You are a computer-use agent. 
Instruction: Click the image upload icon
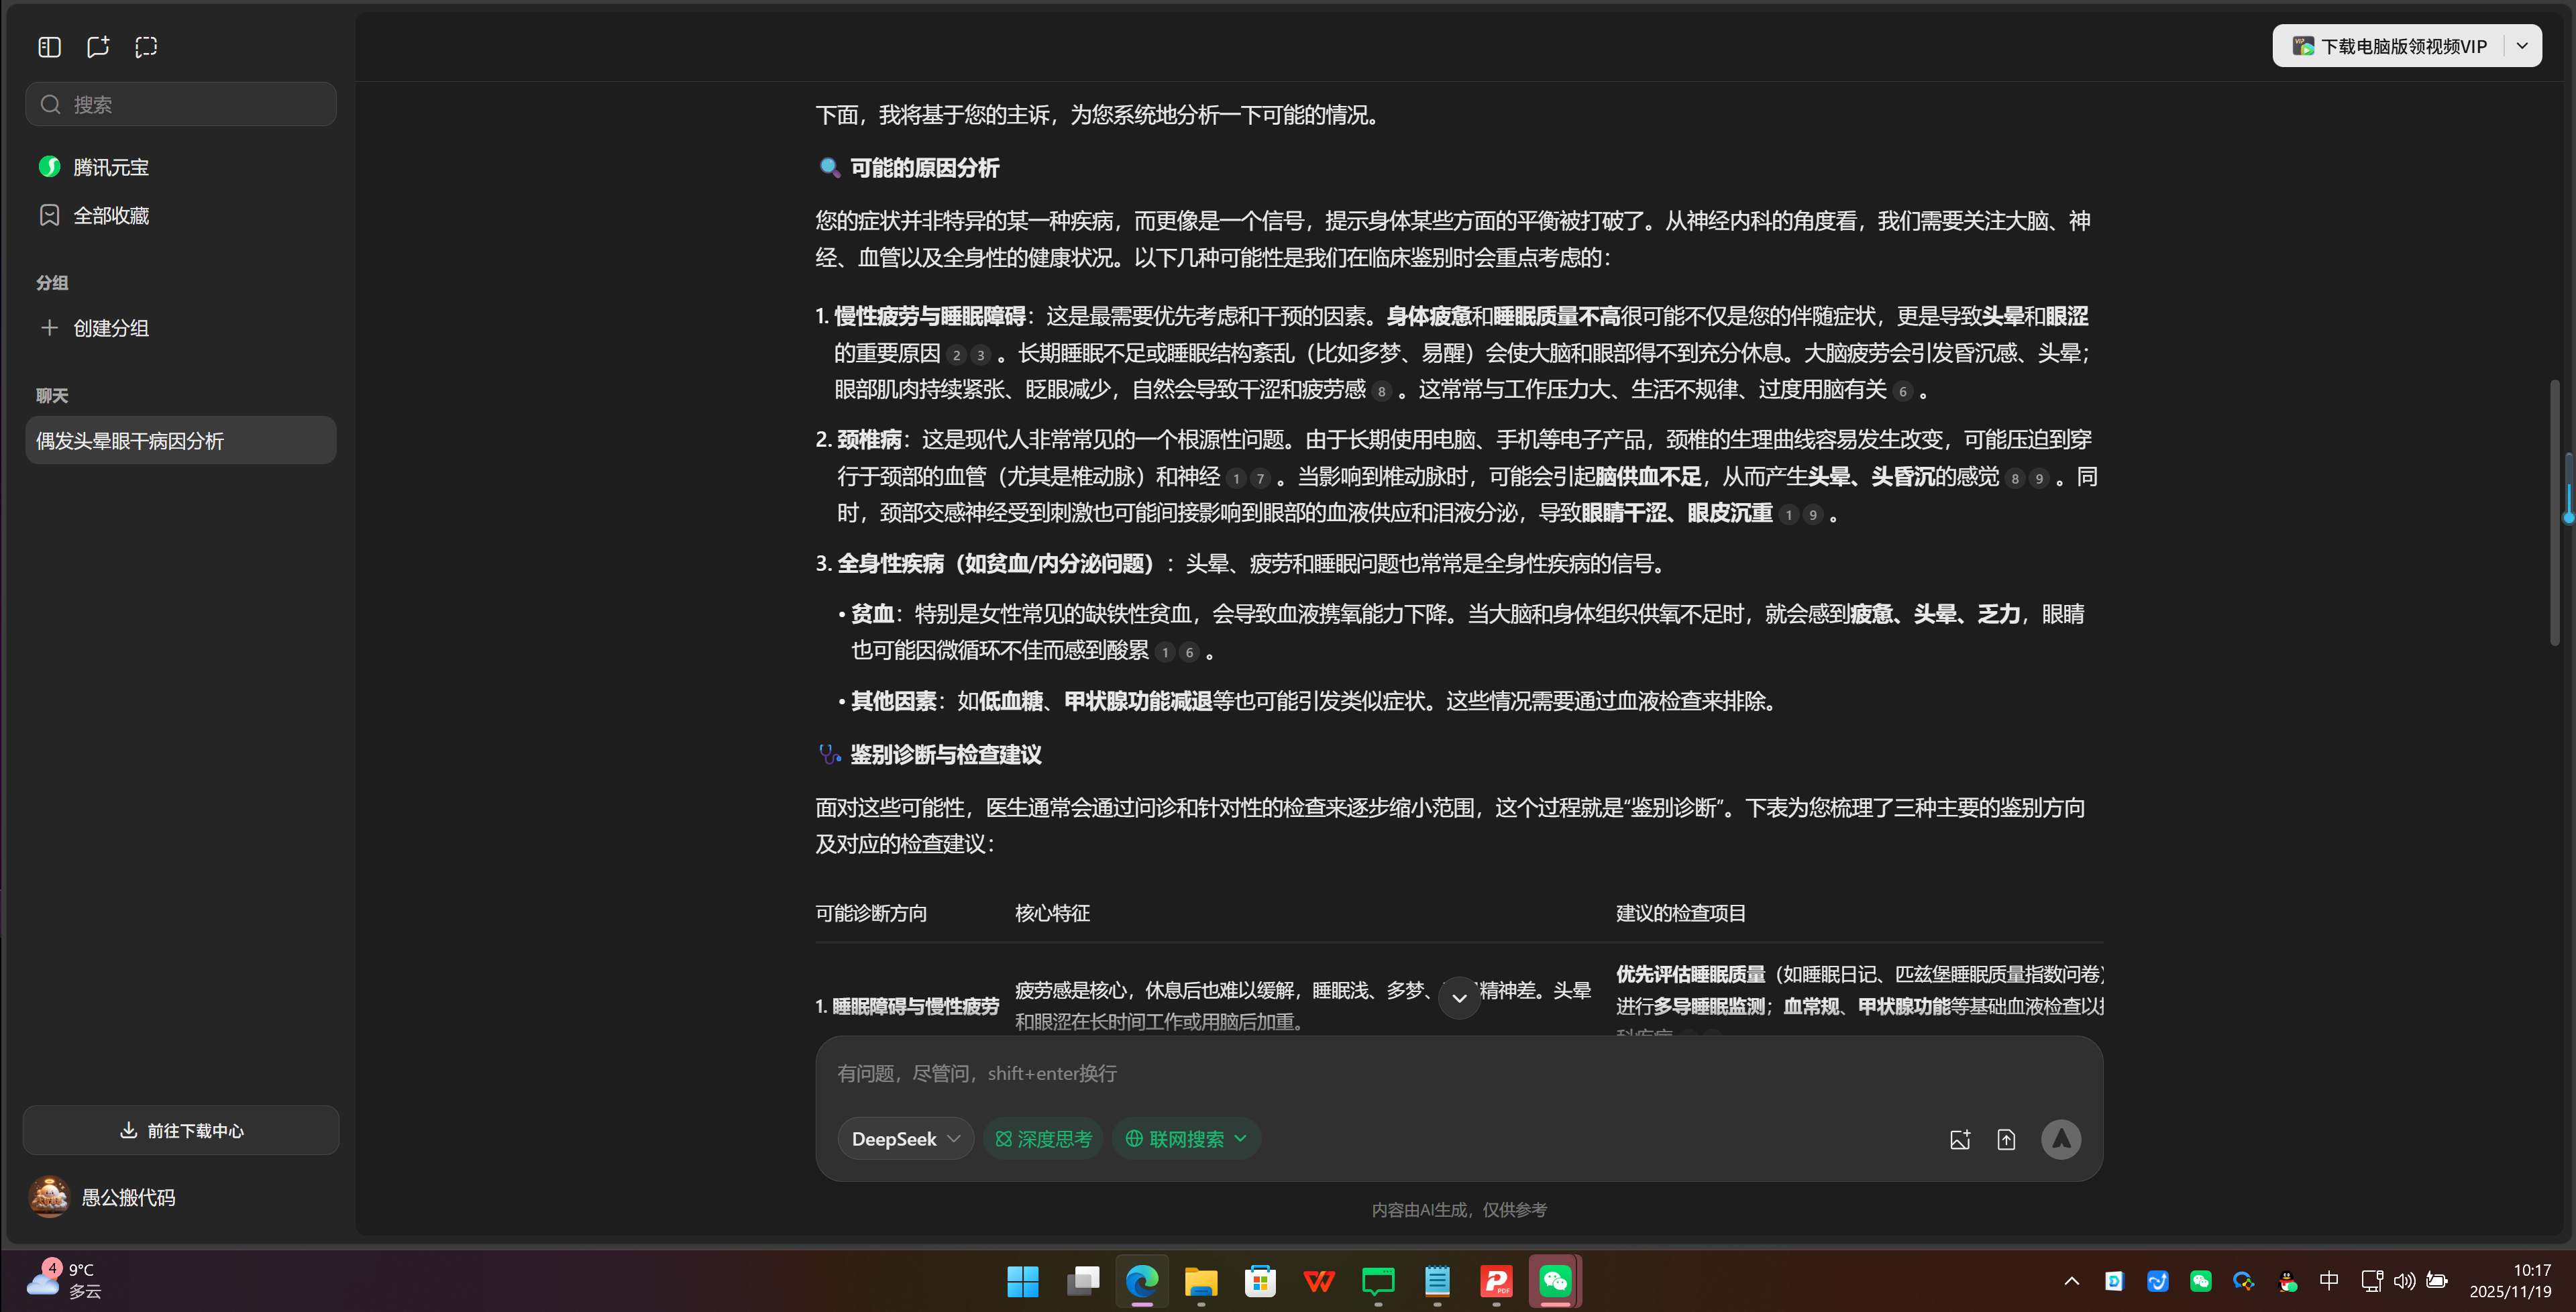click(x=1960, y=1139)
